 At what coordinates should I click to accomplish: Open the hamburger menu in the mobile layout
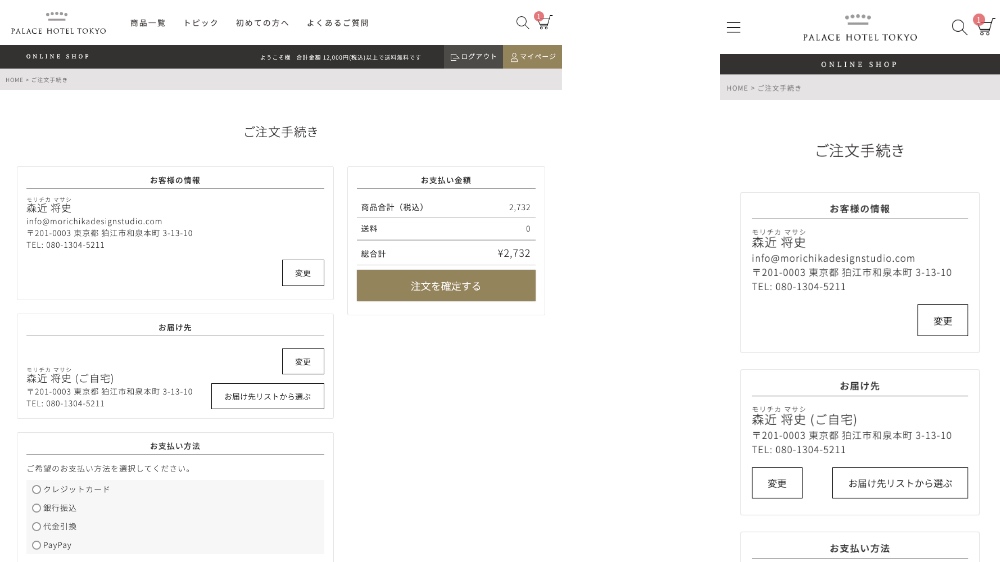point(733,28)
